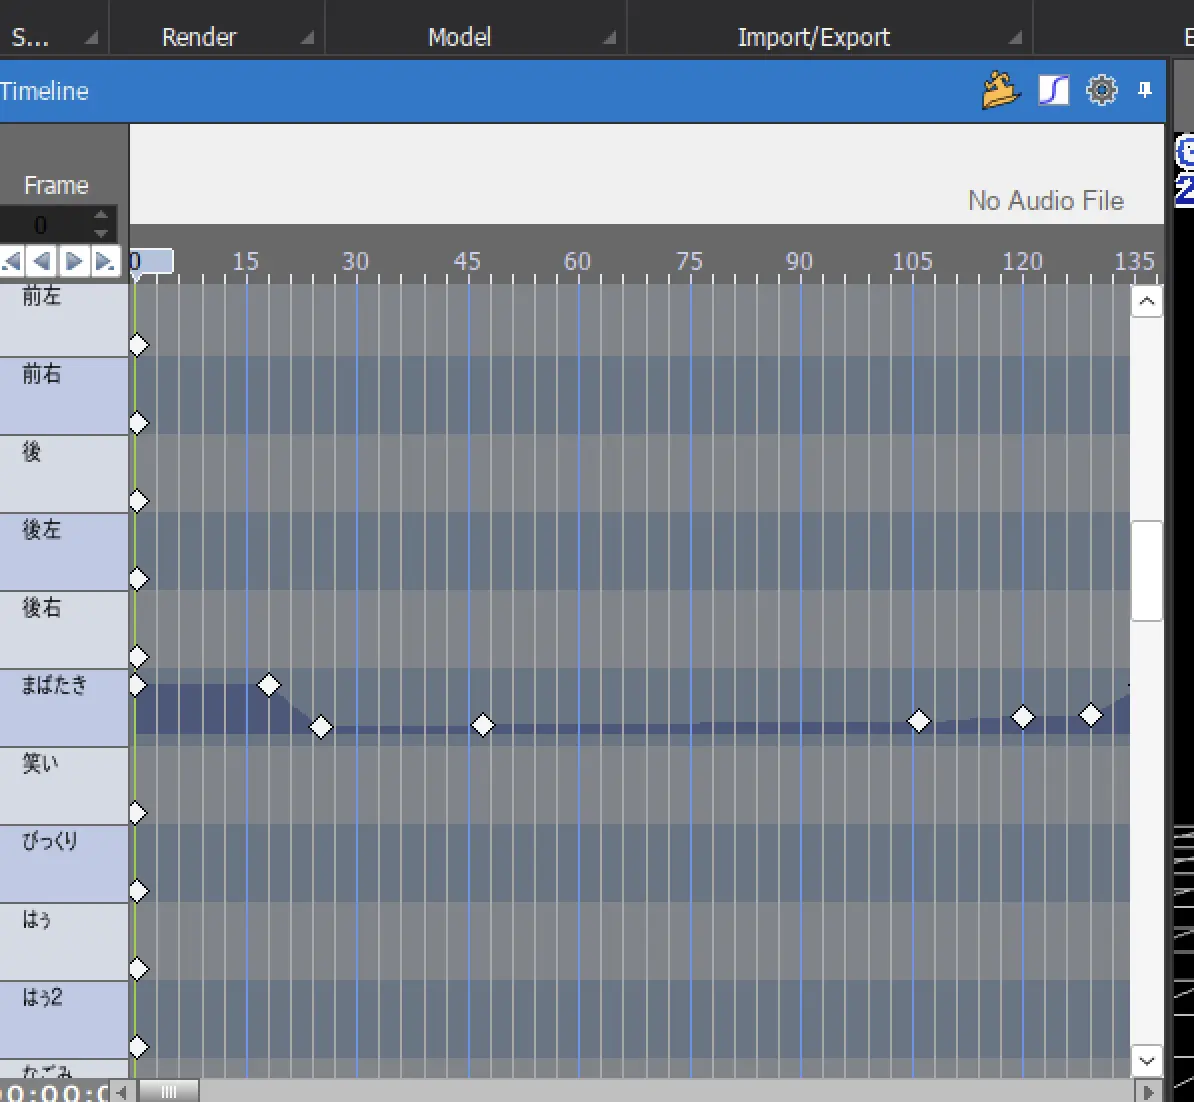Screen dimensions: 1194x1102
Task: Select 後 keyframe diamond at frame 0
Action: 138,501
